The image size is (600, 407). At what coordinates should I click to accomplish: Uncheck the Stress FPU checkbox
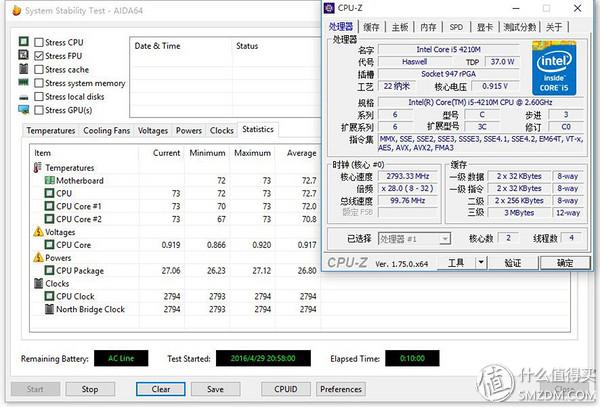tap(39, 56)
